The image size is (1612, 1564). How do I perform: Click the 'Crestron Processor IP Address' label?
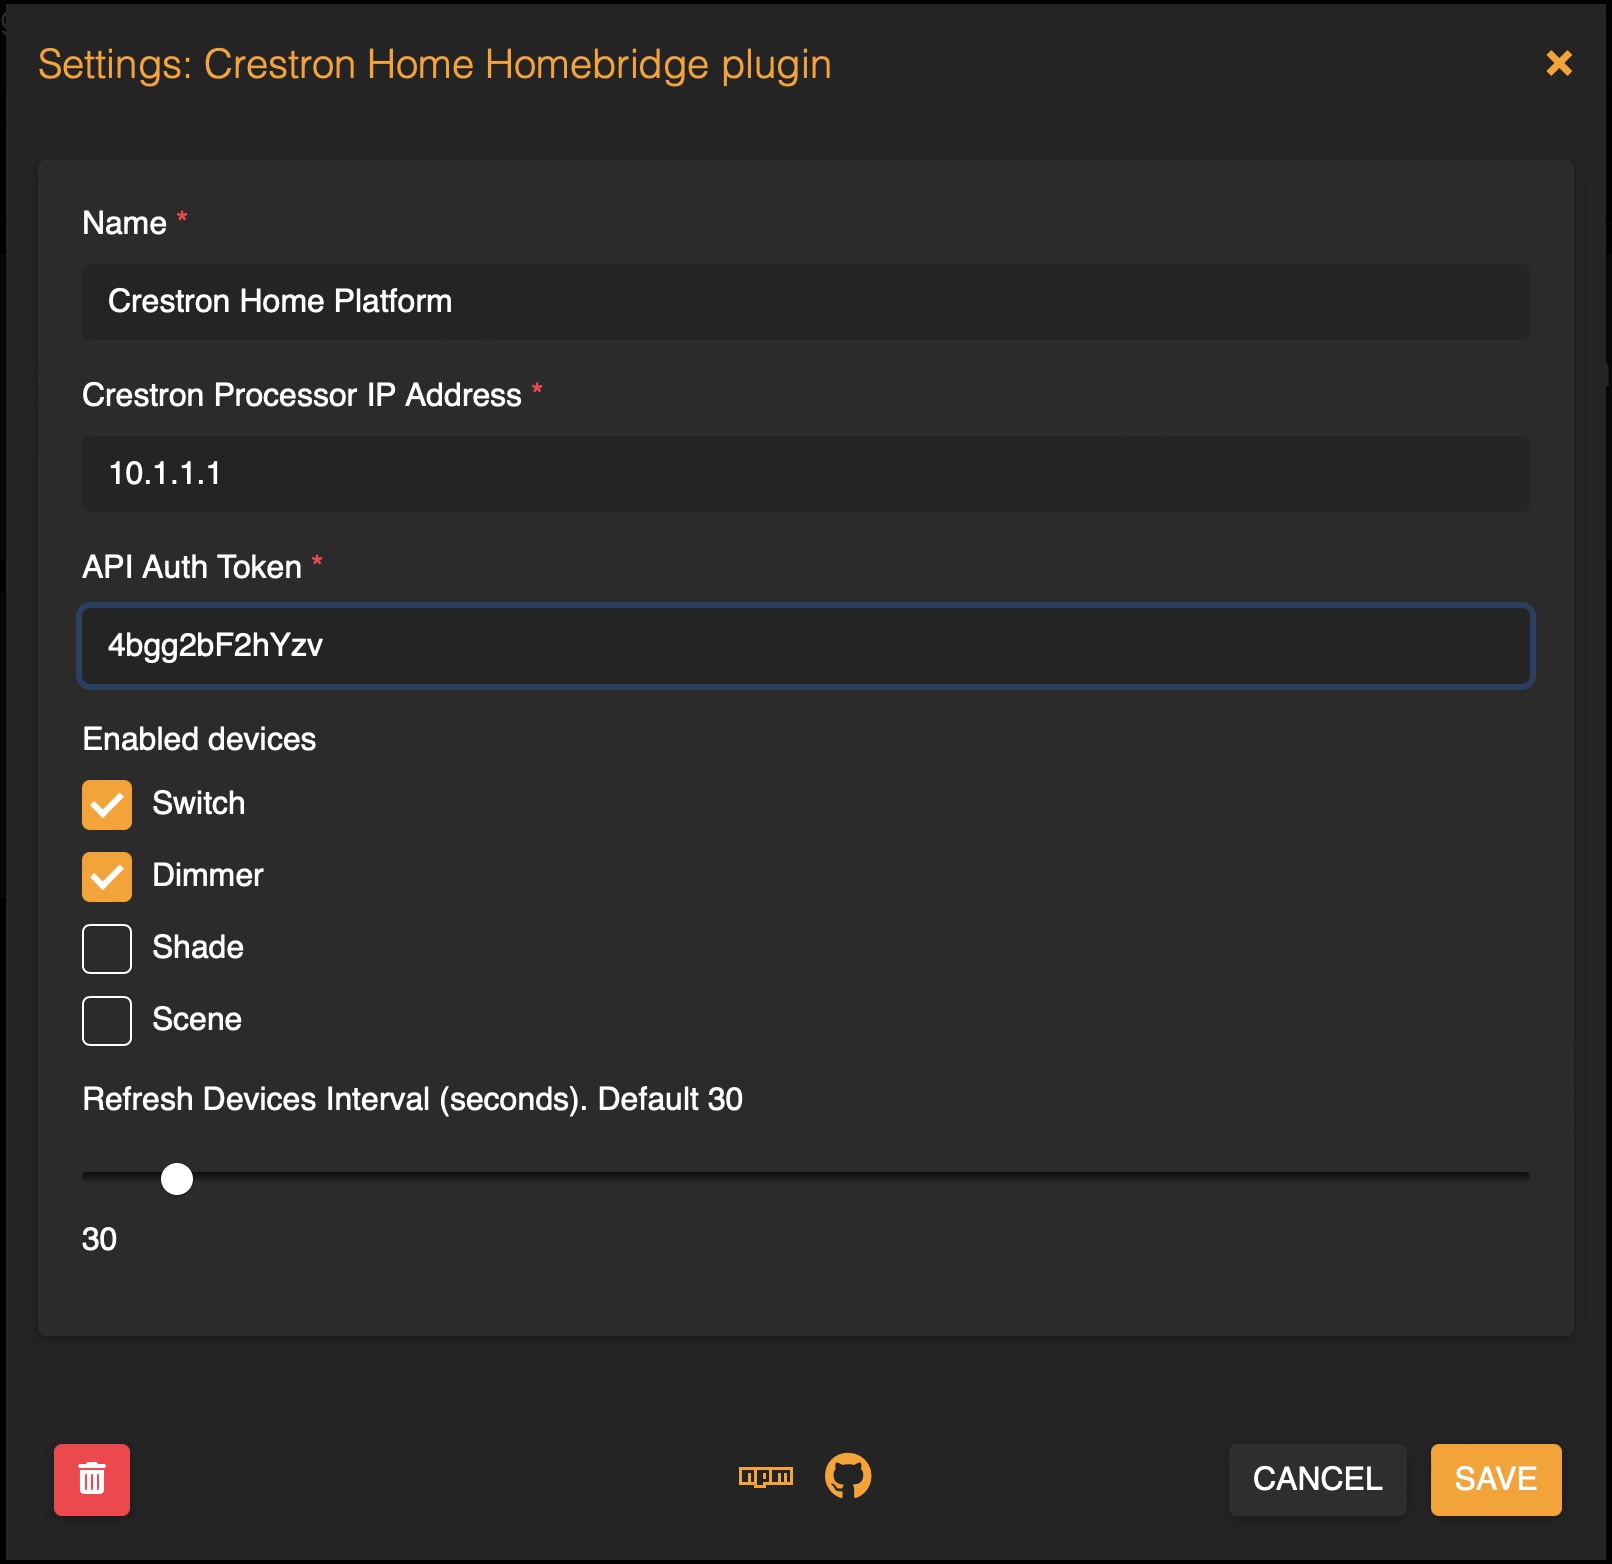[302, 395]
